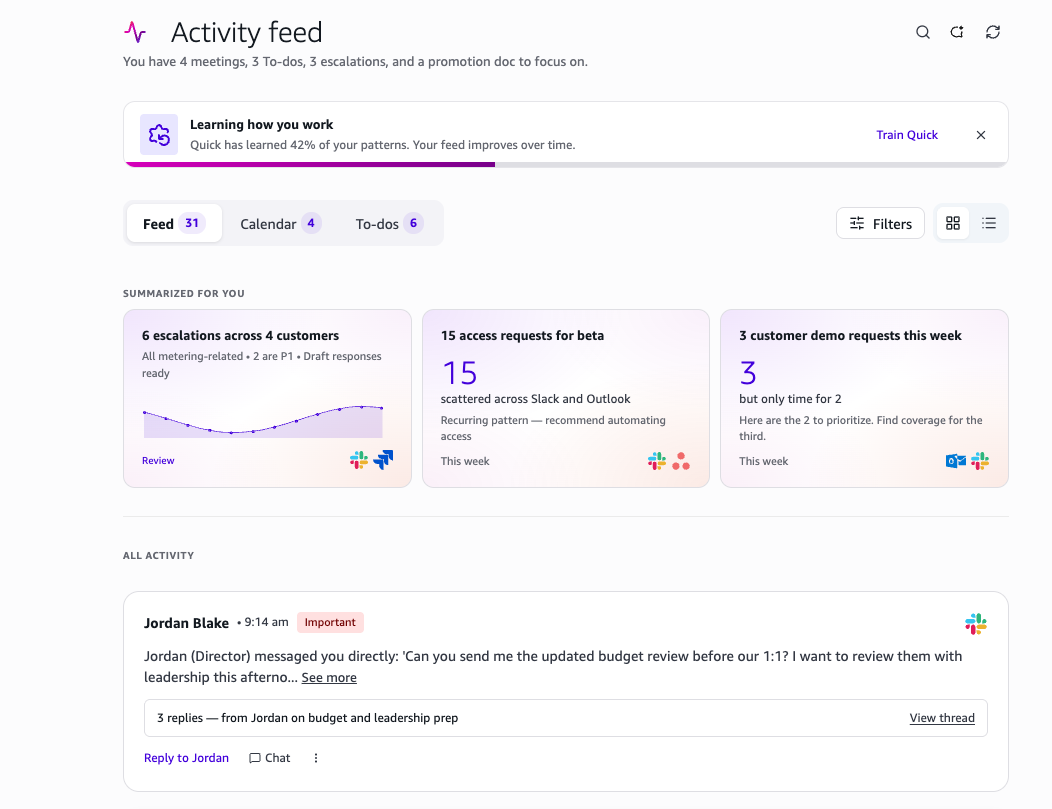Image resolution: width=1052 pixels, height=809 pixels.
Task: Click Asana icon on access requests card
Action: click(681, 461)
